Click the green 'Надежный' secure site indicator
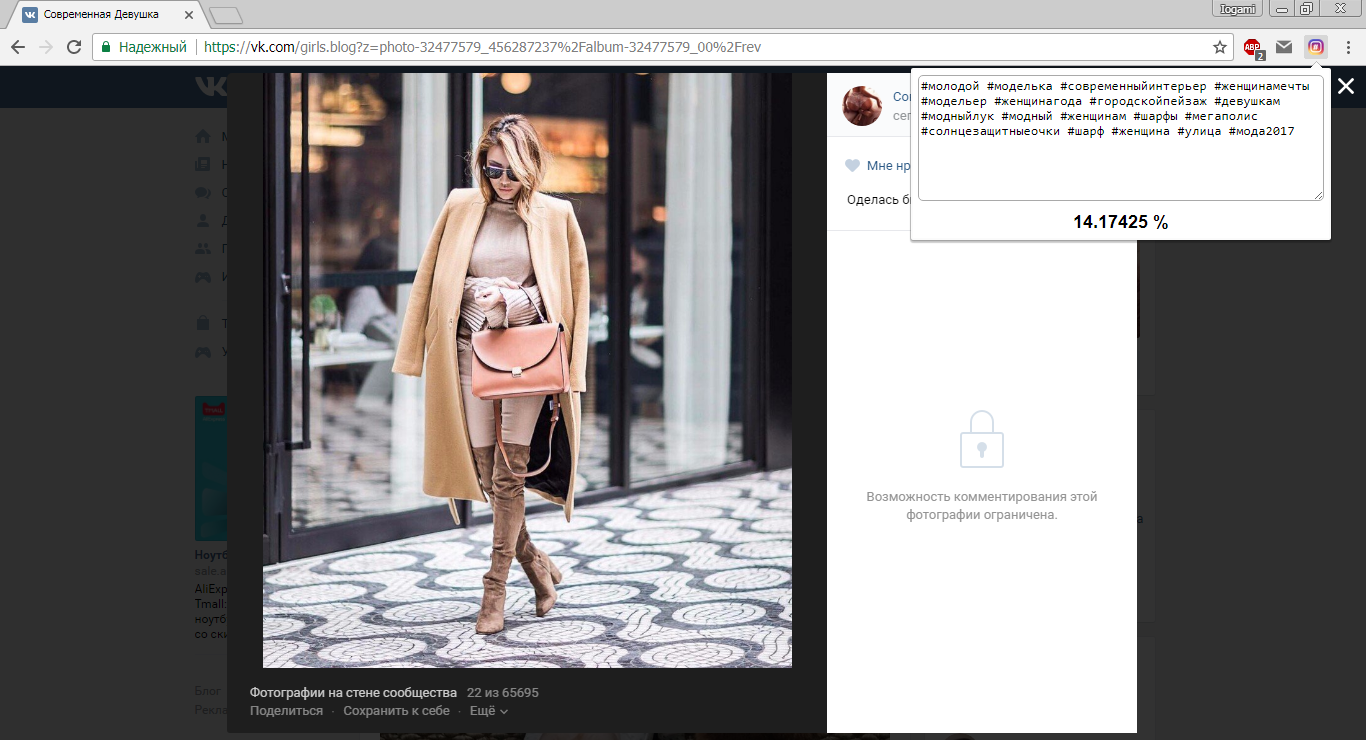This screenshot has width=1366, height=740. [x=144, y=47]
